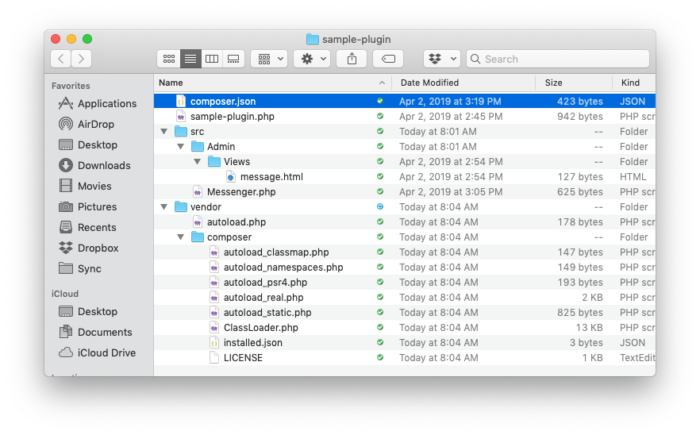
Task: Select the installed.json file
Action: coord(404,343)
